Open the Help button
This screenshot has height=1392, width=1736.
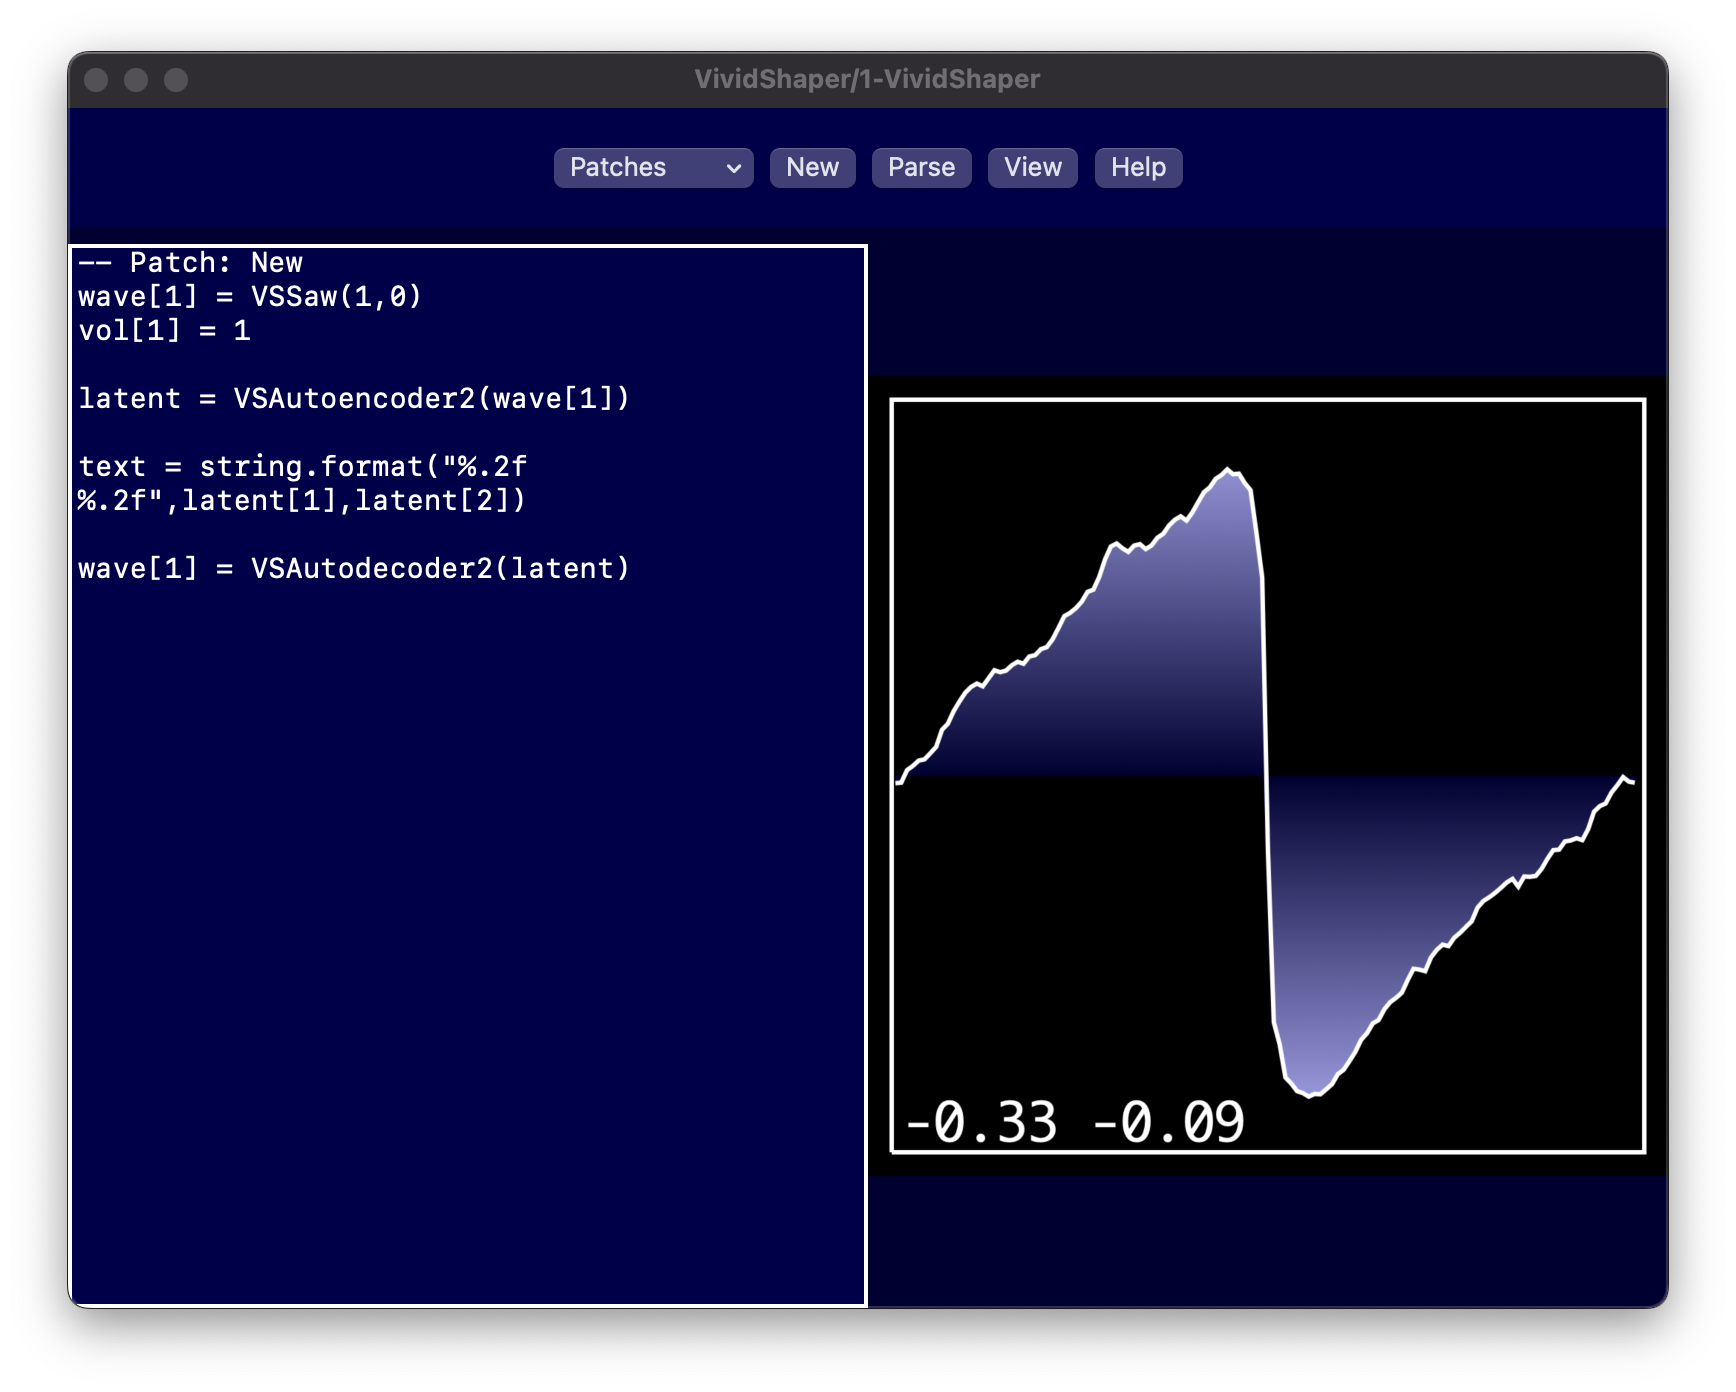[1138, 167]
